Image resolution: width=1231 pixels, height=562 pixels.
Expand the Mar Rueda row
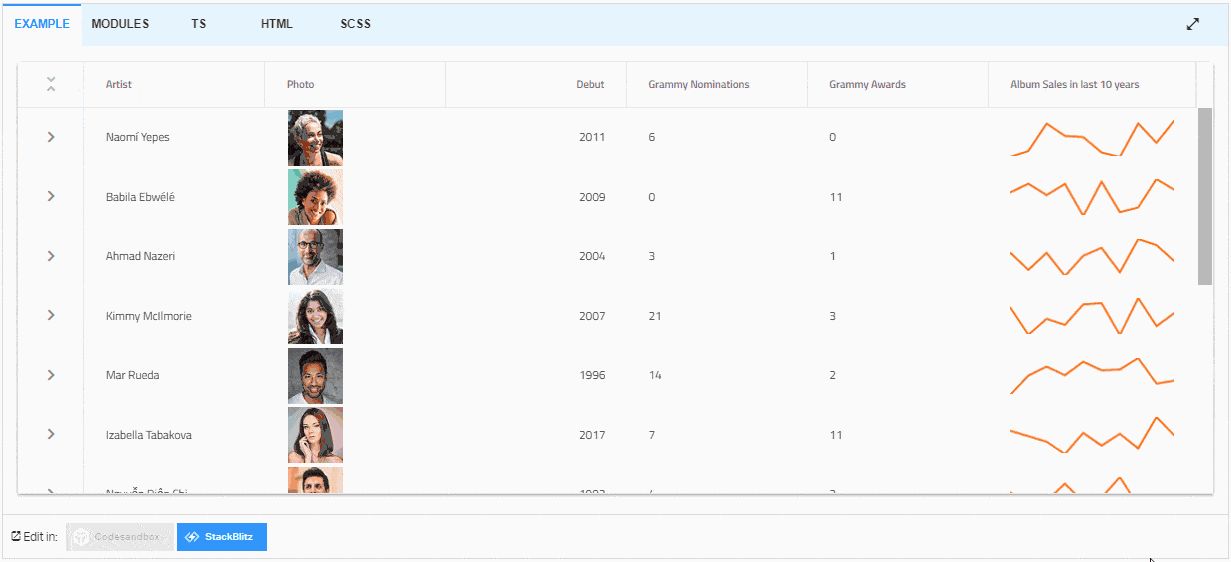[51, 375]
